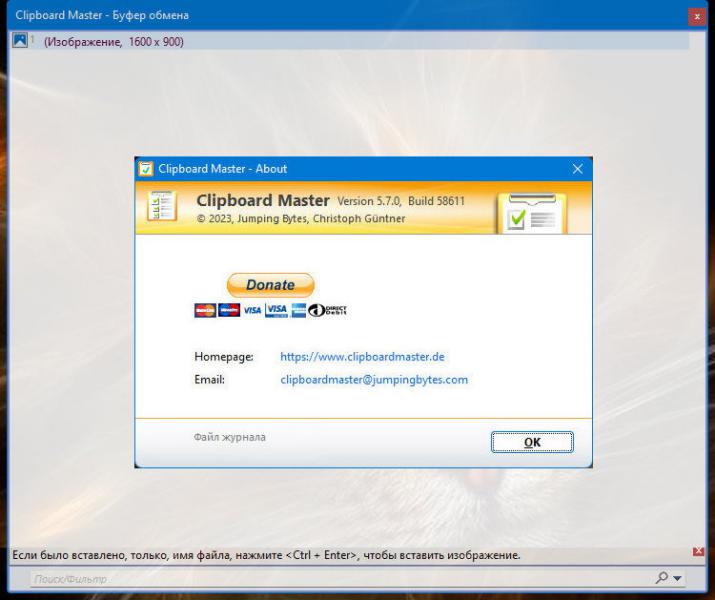Dismiss the red X on the hint bar
This screenshot has height=600, width=715.
(x=698, y=552)
